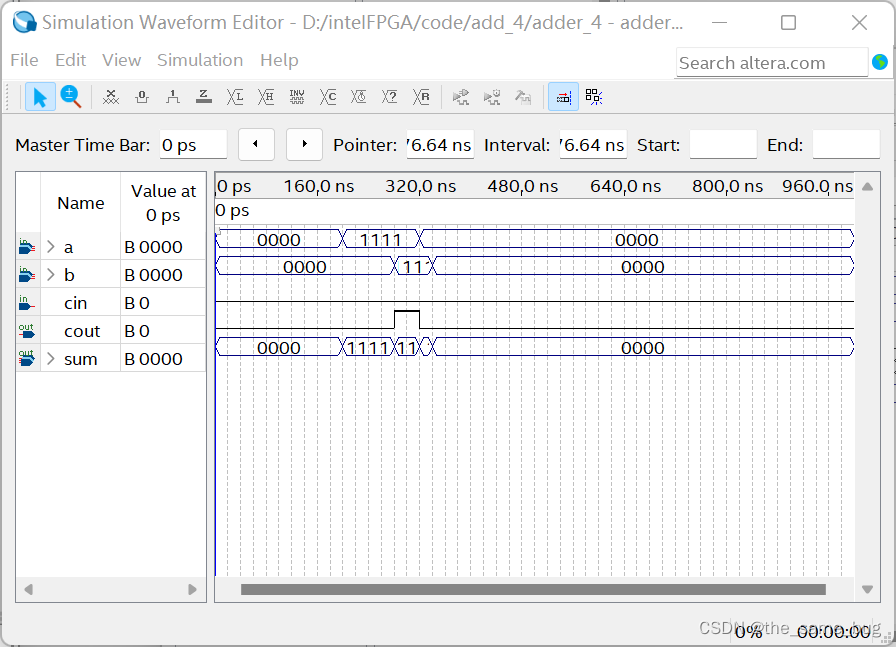896x647 pixels.
Task: Expand the sum output bus
Action: [51, 359]
